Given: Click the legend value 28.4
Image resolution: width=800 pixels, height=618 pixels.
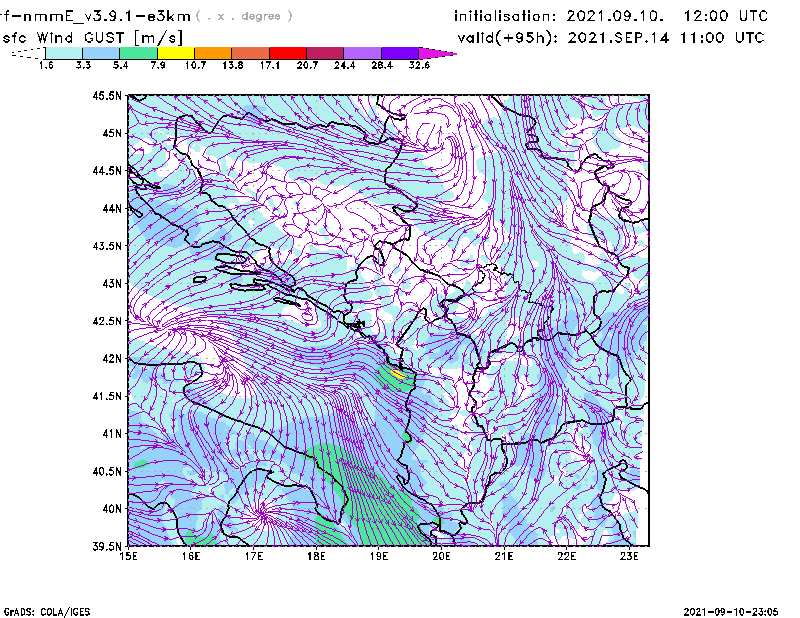Looking at the screenshot, I should (382, 65).
